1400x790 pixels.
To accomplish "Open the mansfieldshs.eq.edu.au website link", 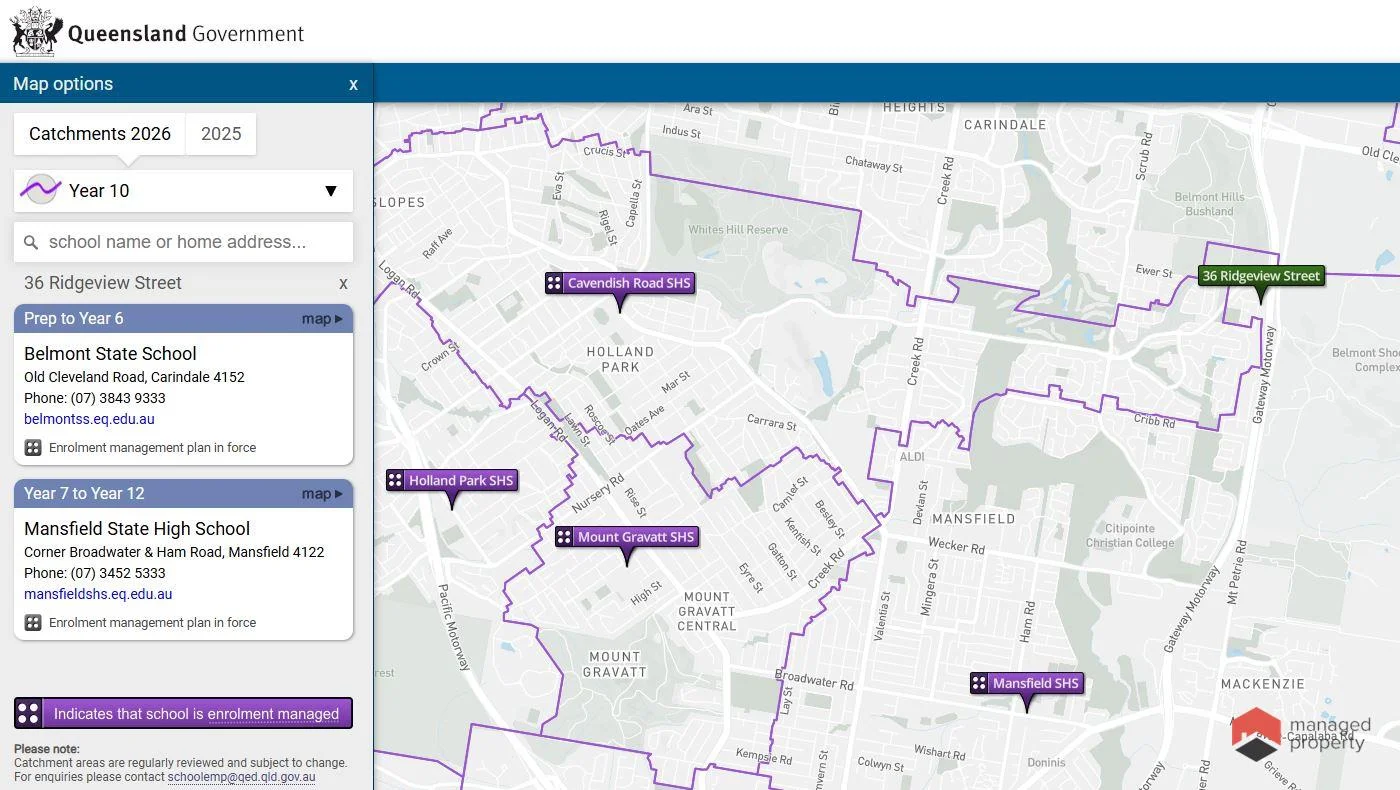I will (x=98, y=594).
